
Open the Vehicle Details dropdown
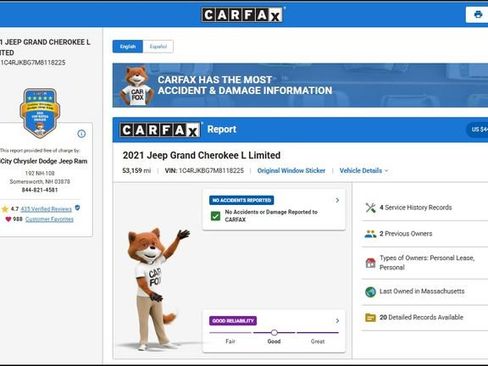(x=364, y=171)
